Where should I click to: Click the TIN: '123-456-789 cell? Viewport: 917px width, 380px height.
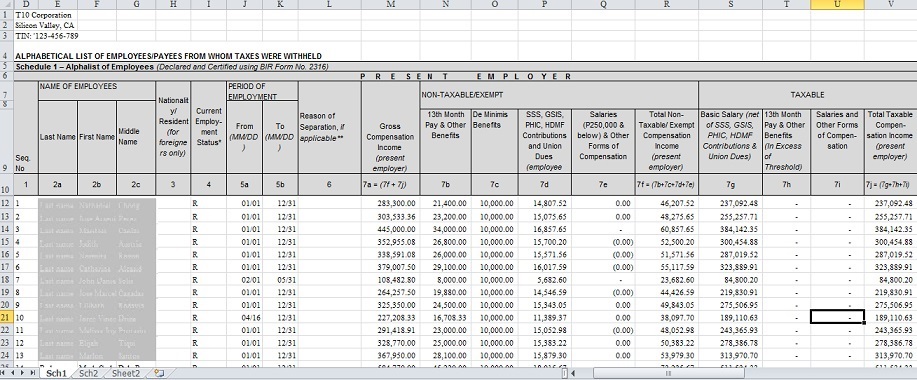[47, 36]
